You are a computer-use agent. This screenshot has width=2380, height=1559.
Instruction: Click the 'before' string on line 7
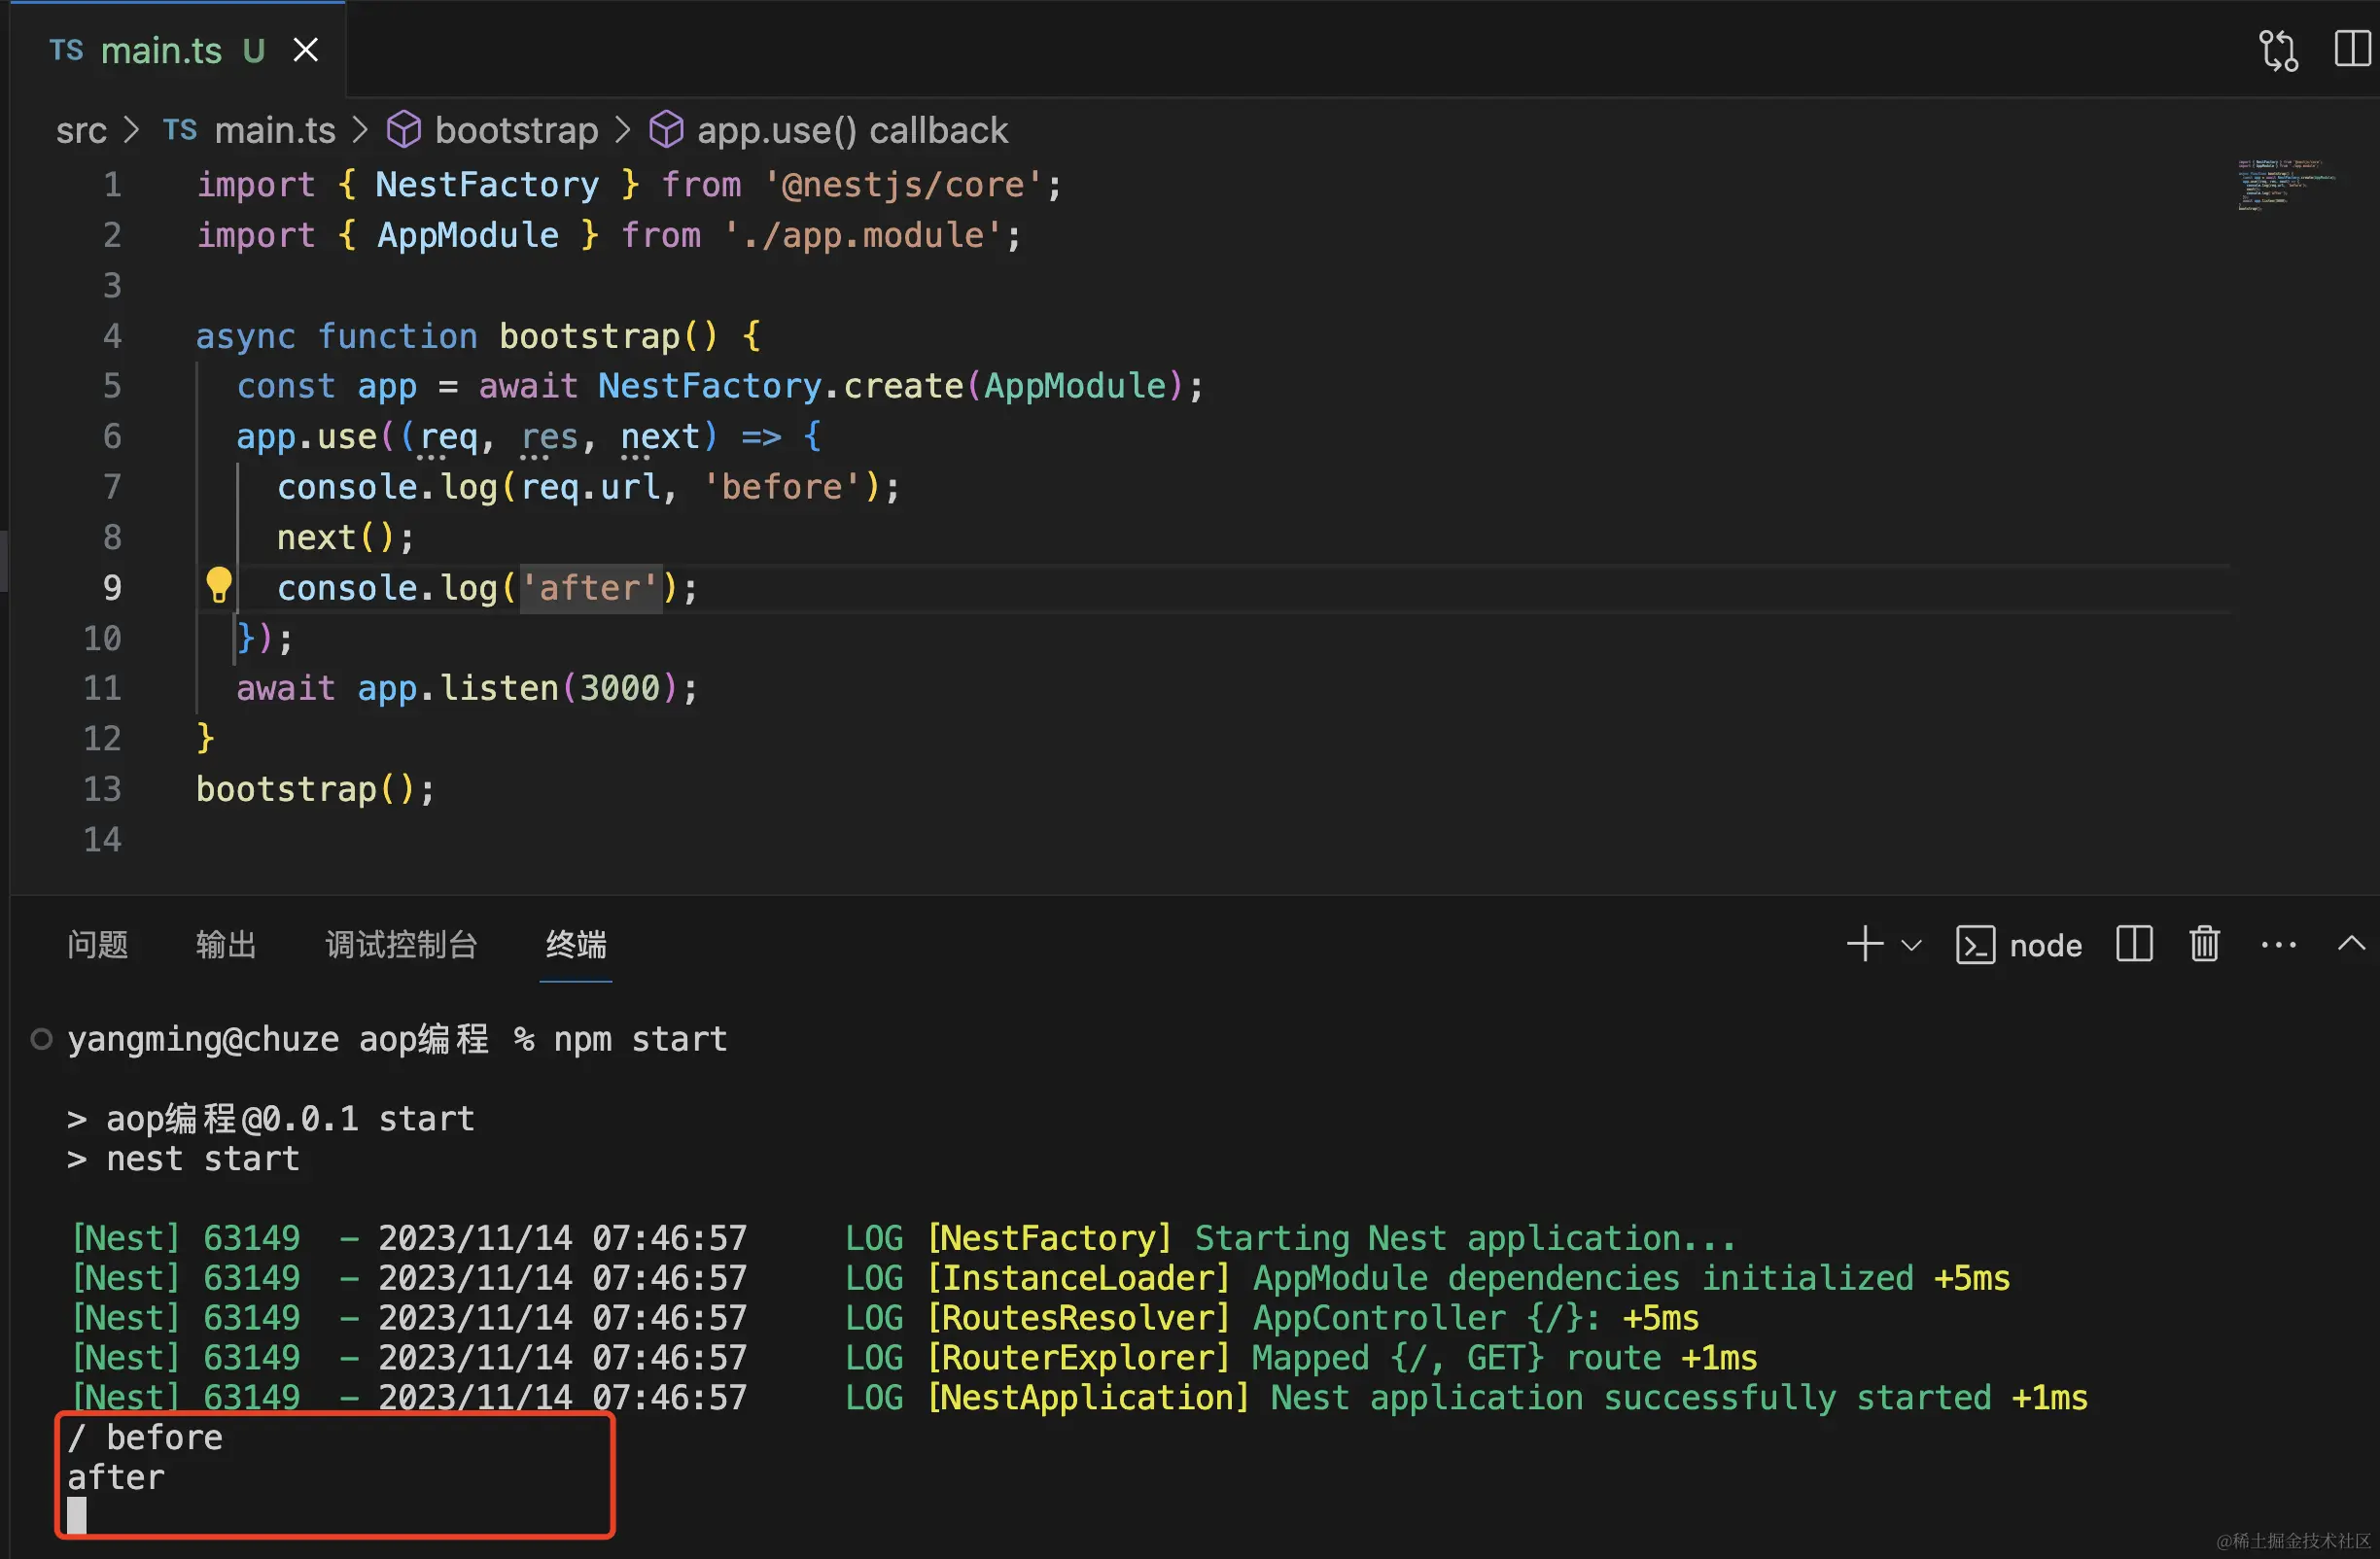click(x=781, y=488)
